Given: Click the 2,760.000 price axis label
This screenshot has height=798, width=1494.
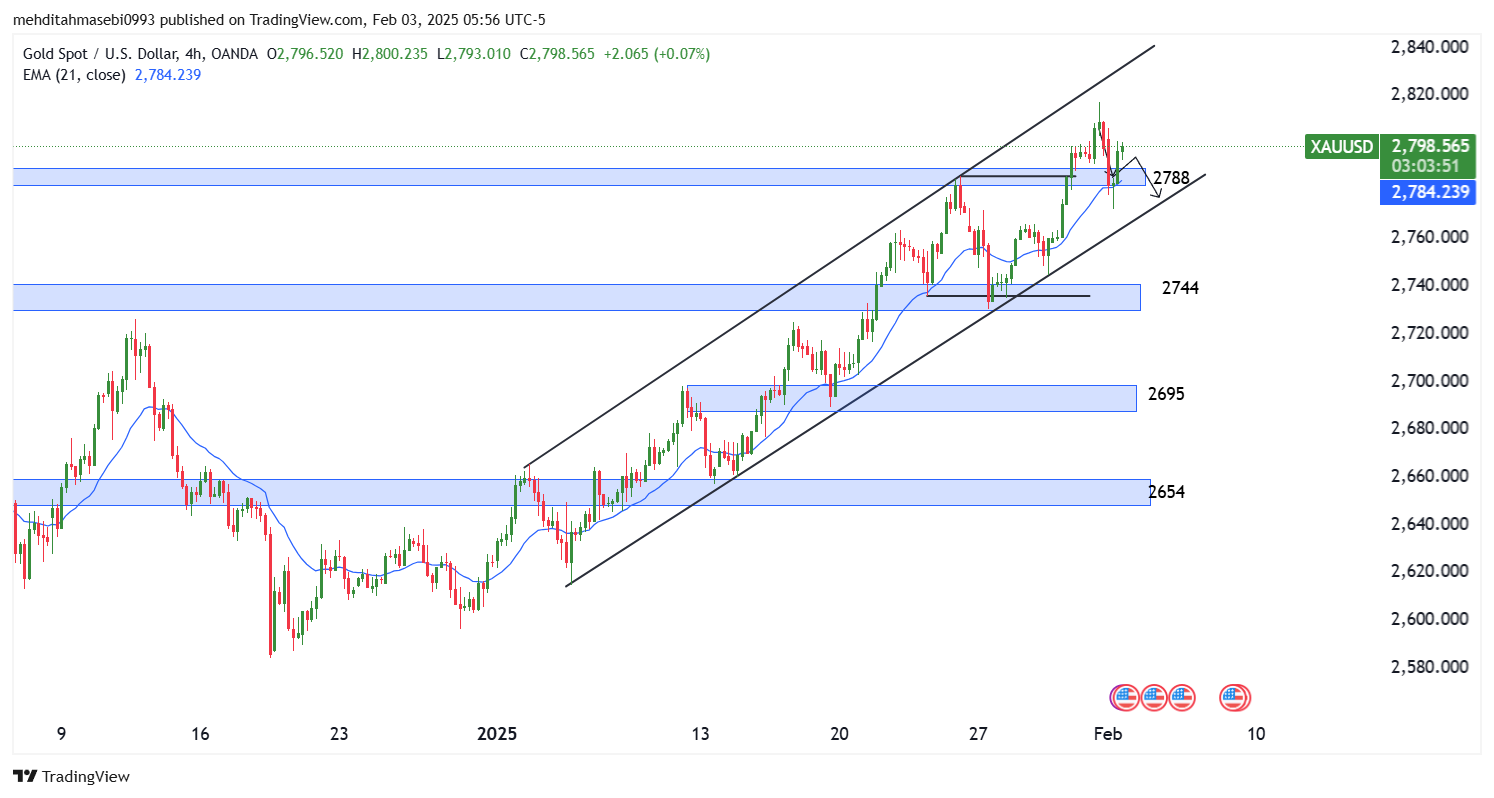Looking at the screenshot, I should (1429, 238).
